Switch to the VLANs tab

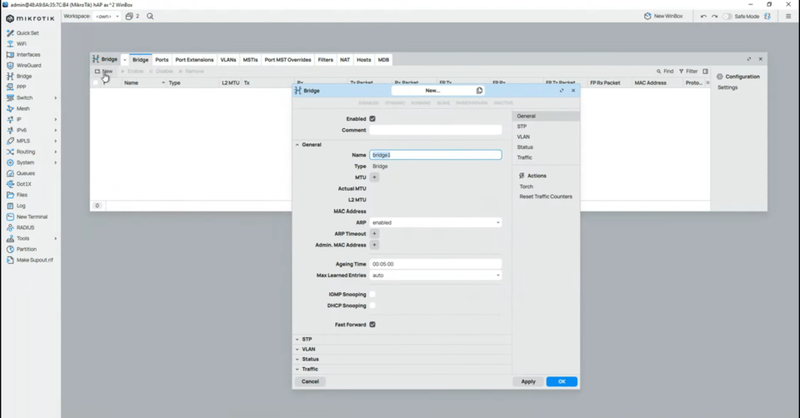coord(228,60)
